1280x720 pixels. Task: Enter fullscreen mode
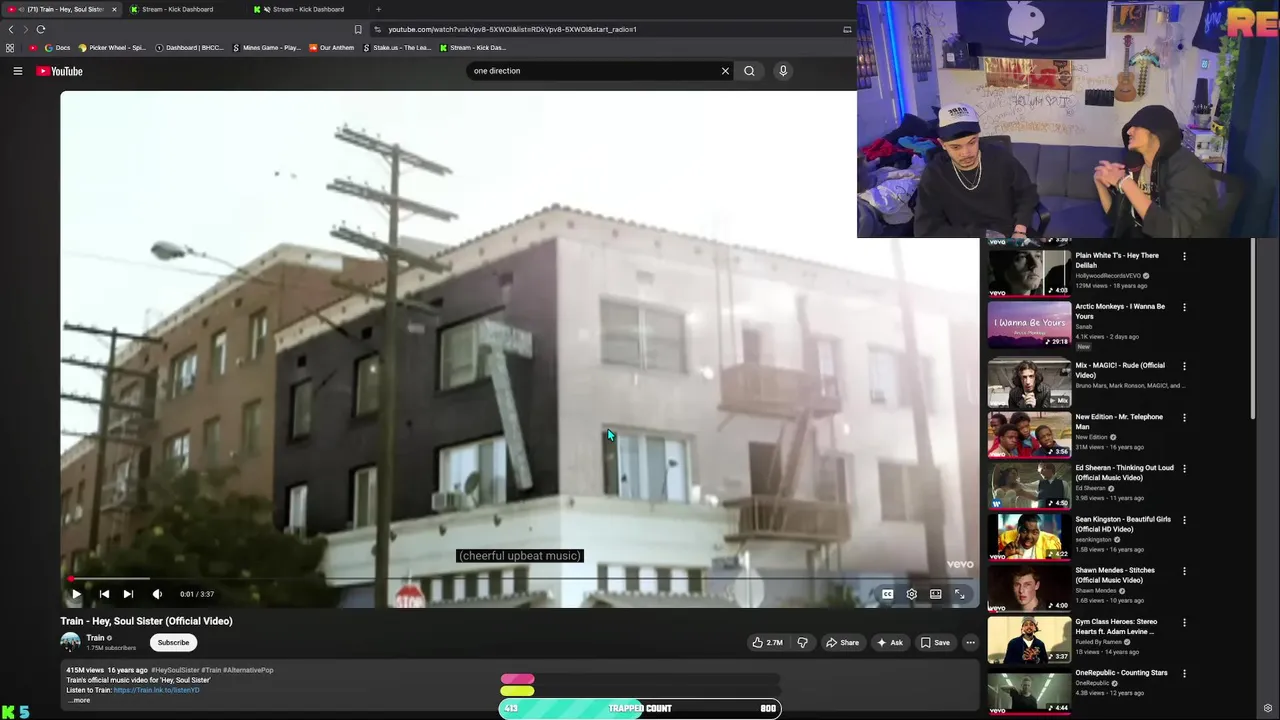[x=959, y=594]
